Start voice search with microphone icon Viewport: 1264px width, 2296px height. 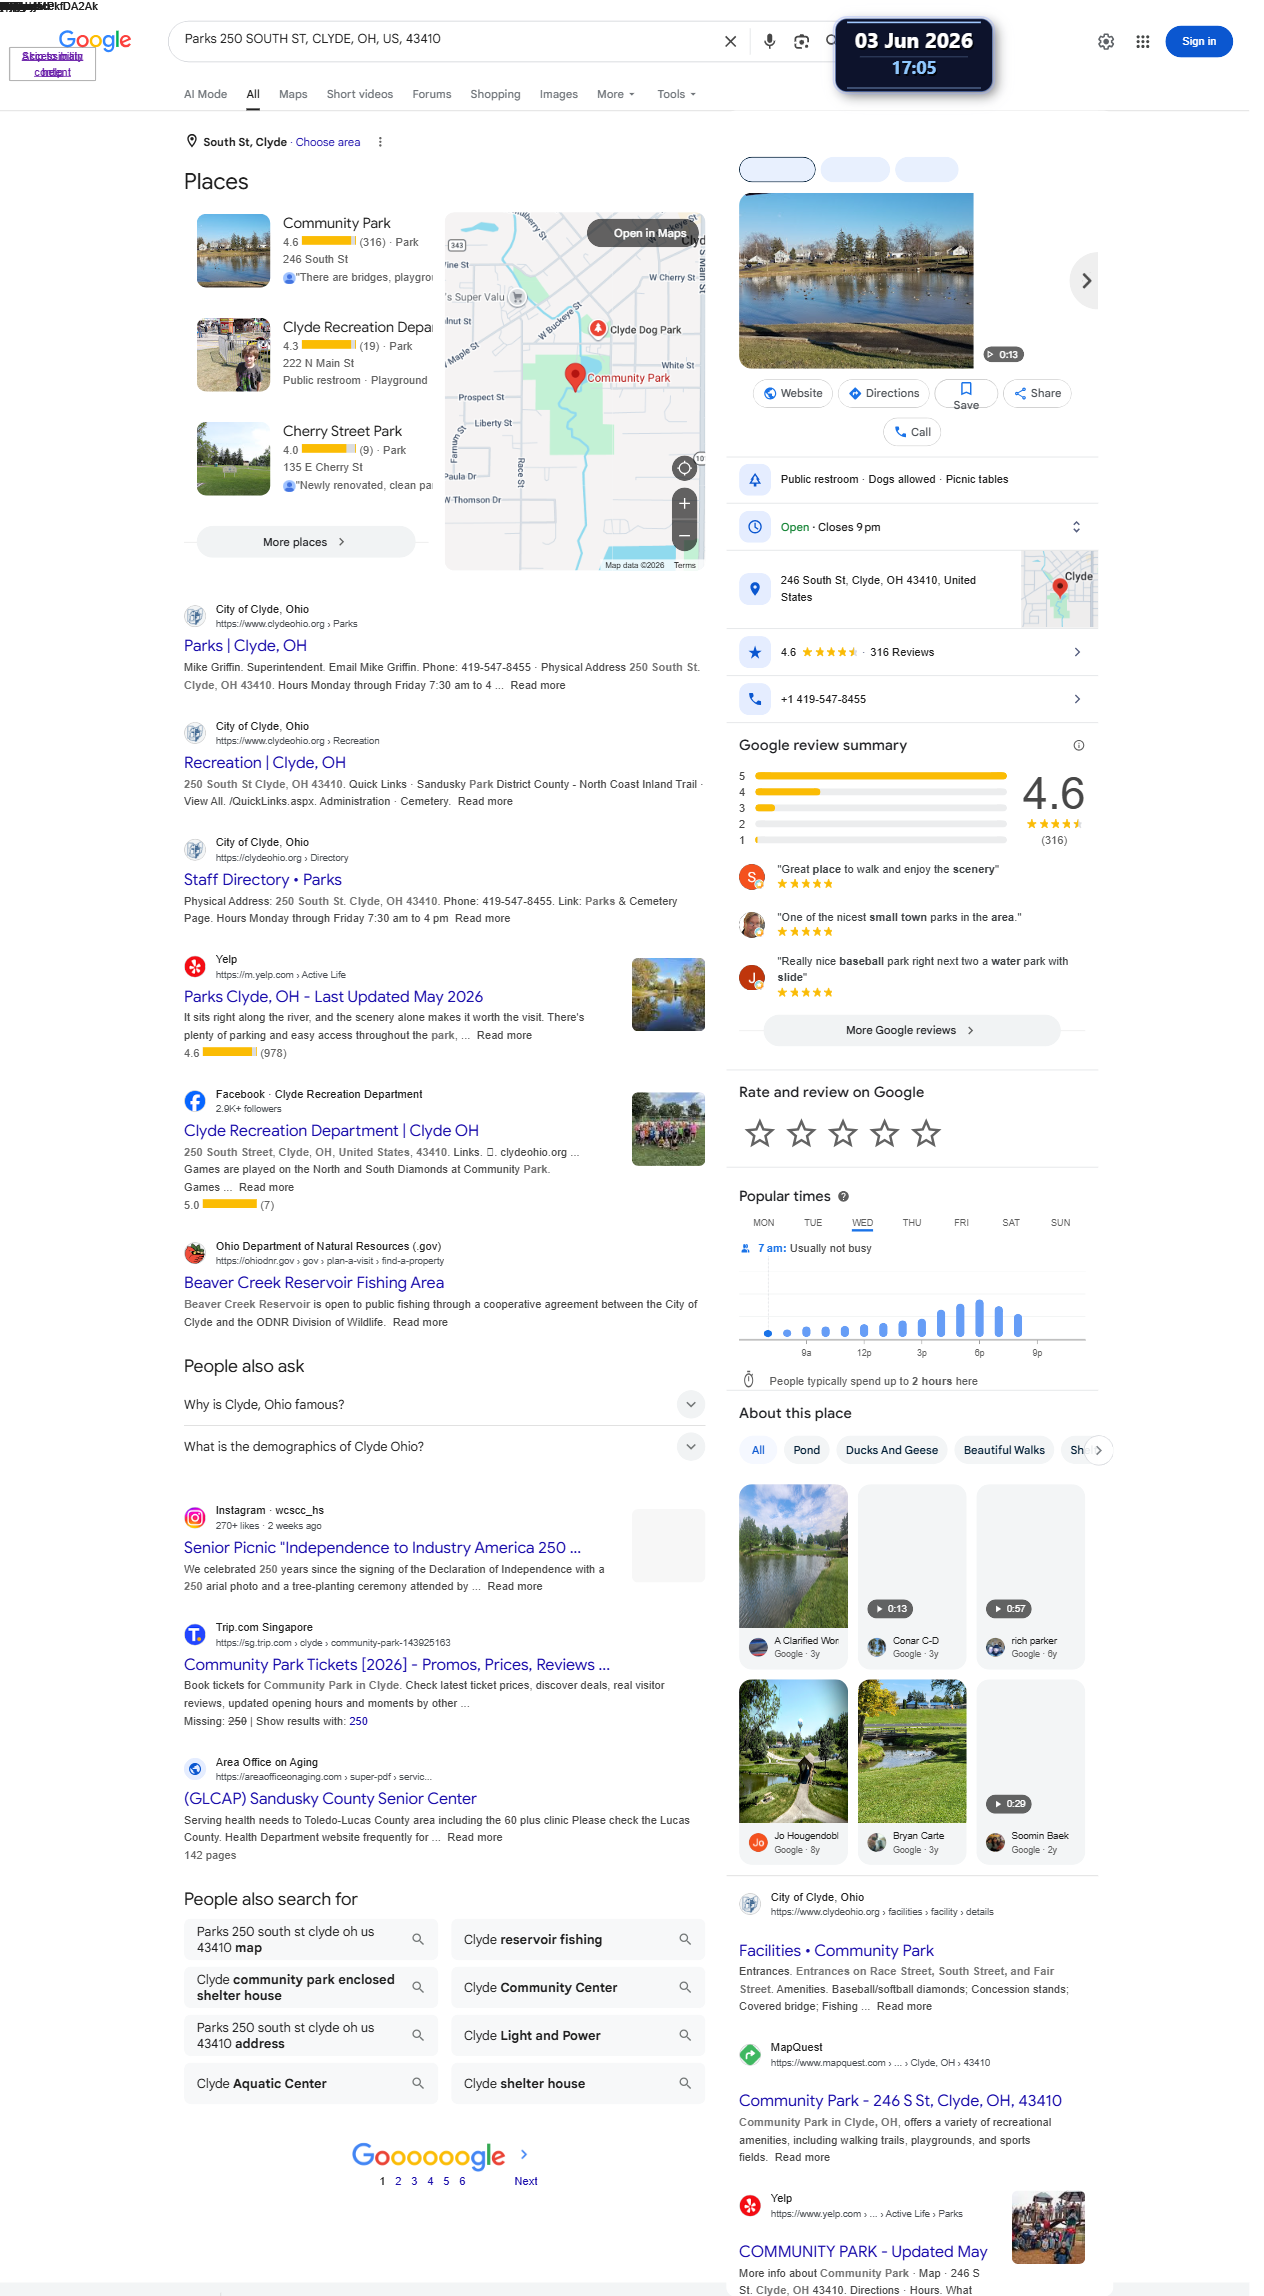[769, 41]
